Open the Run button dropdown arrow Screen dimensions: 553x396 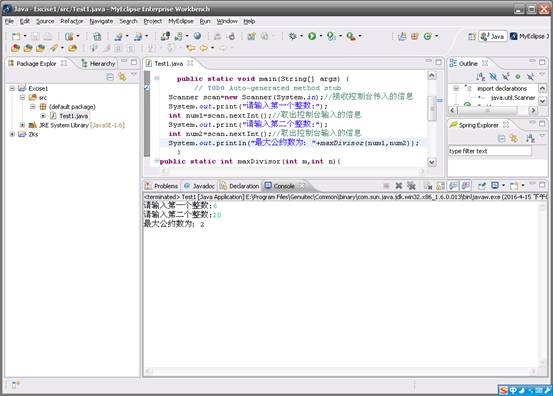click(x=321, y=36)
